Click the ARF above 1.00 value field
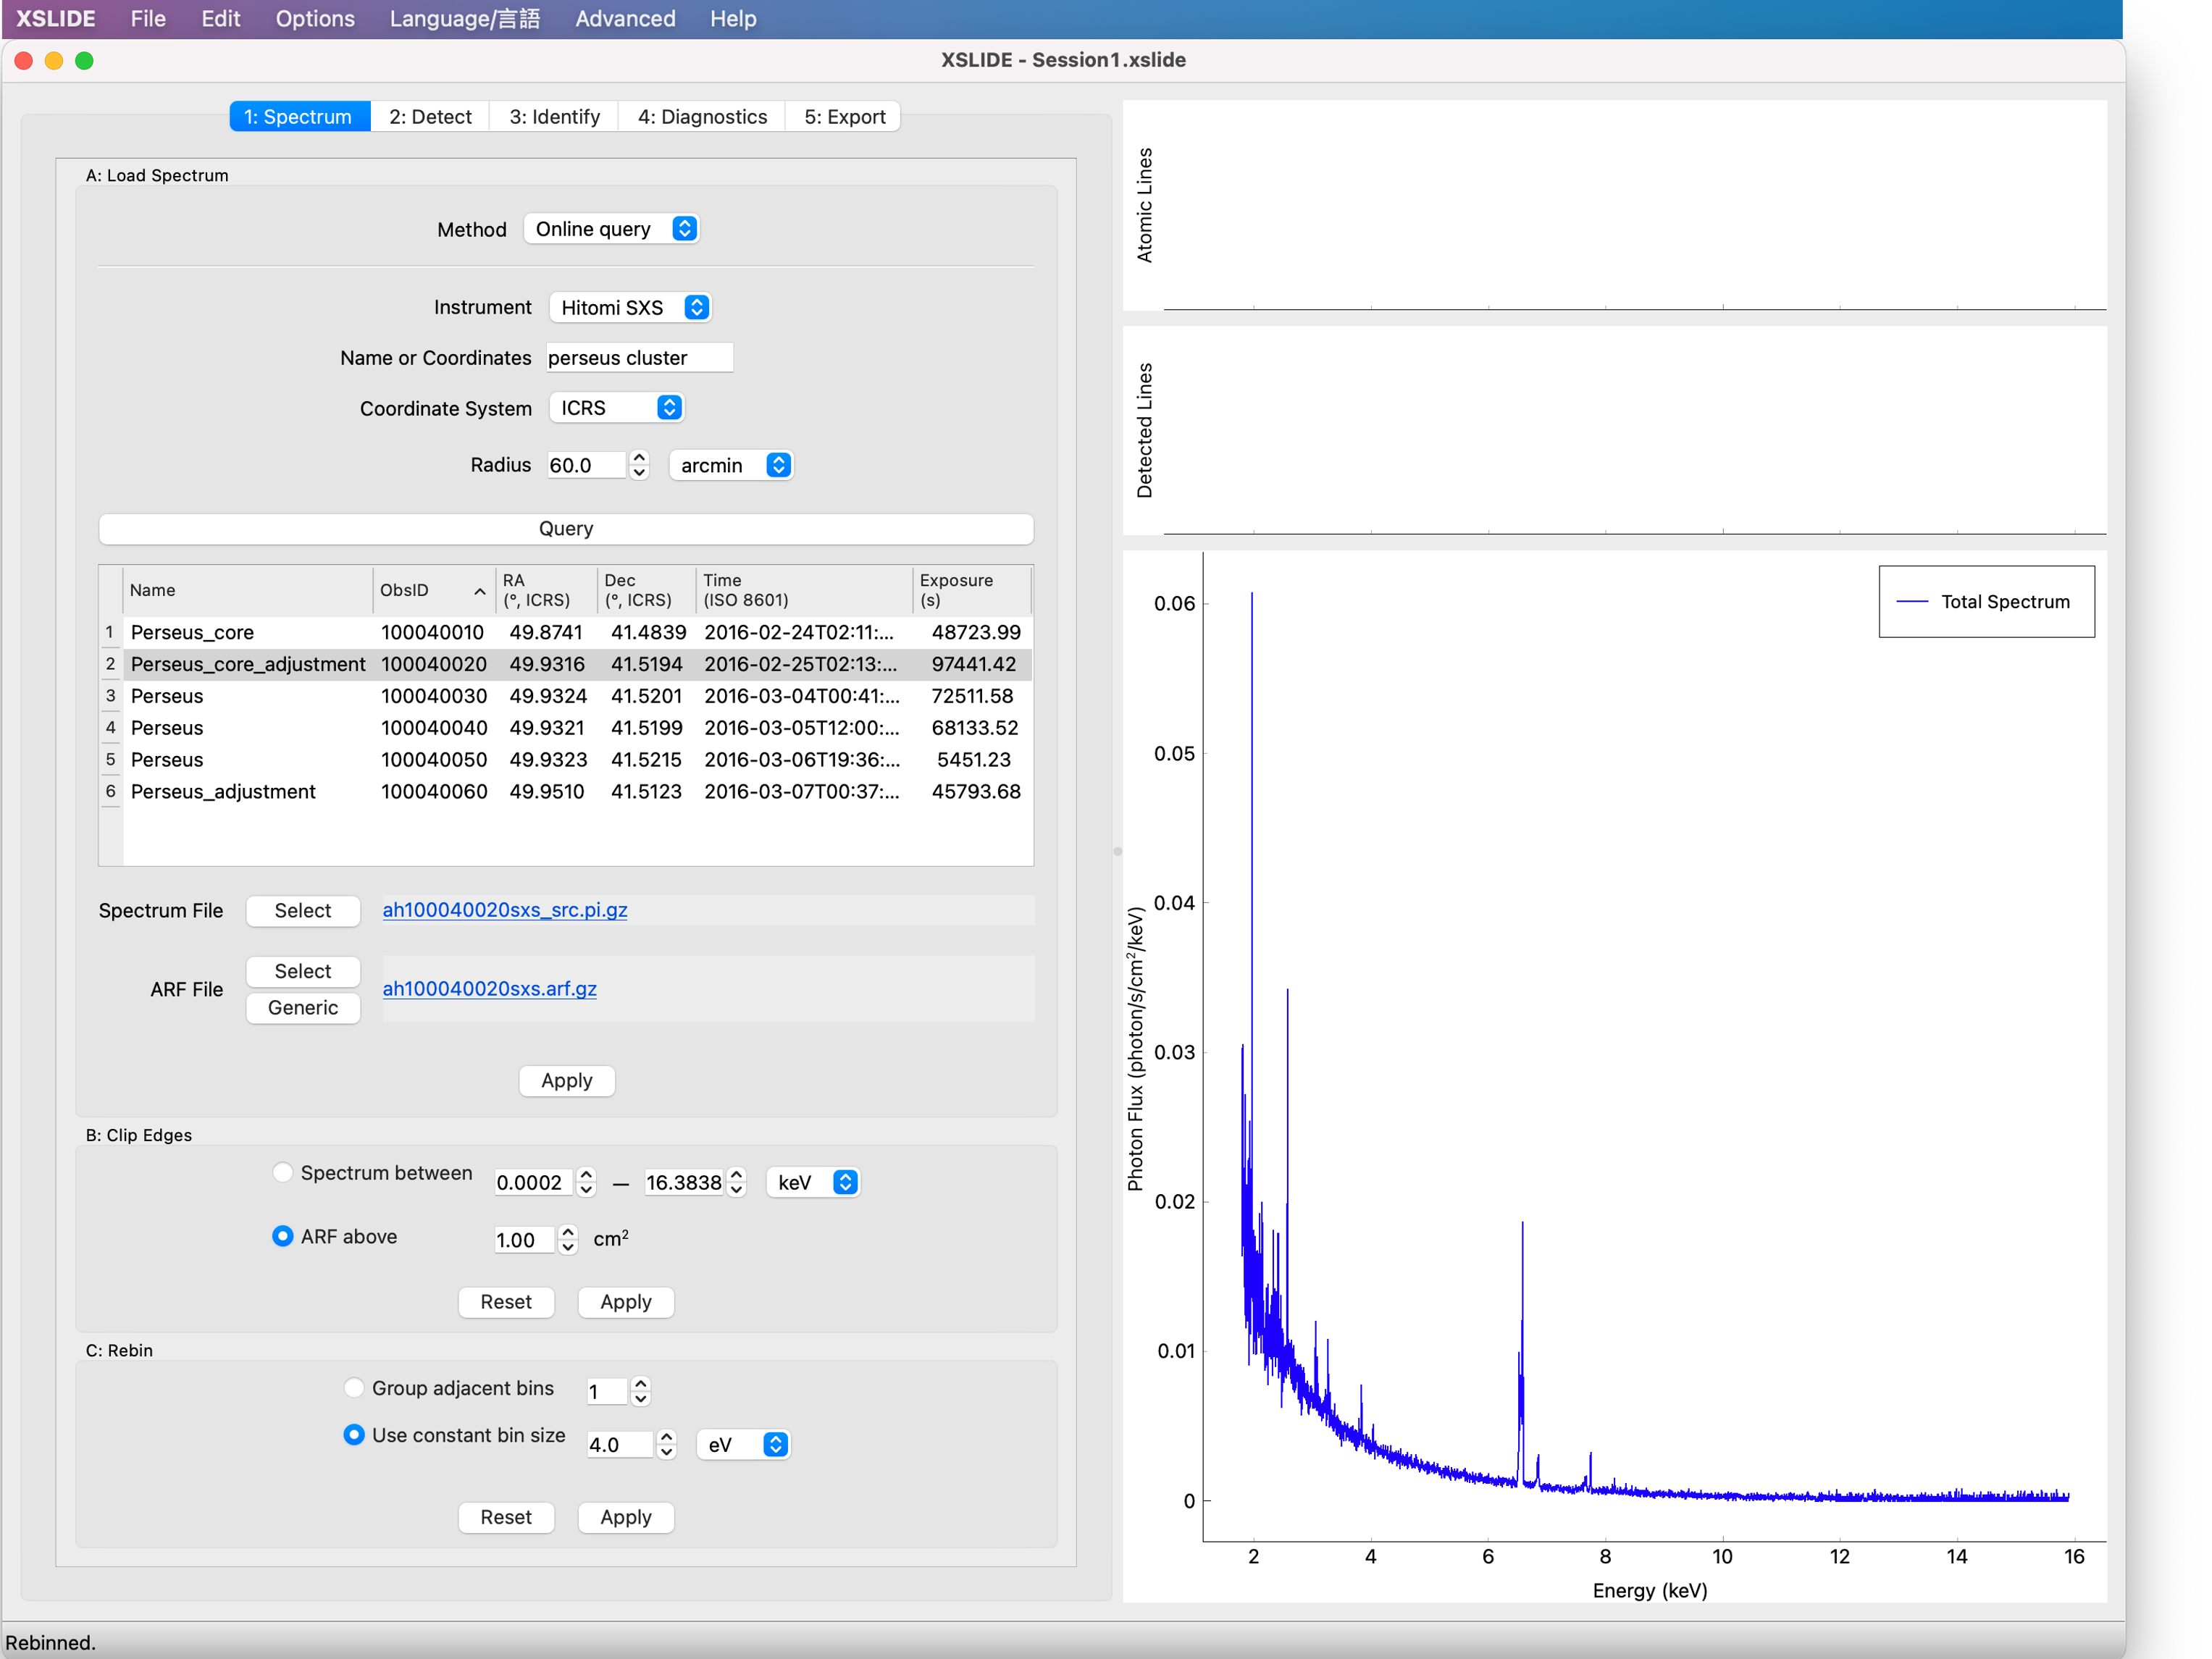 [524, 1240]
